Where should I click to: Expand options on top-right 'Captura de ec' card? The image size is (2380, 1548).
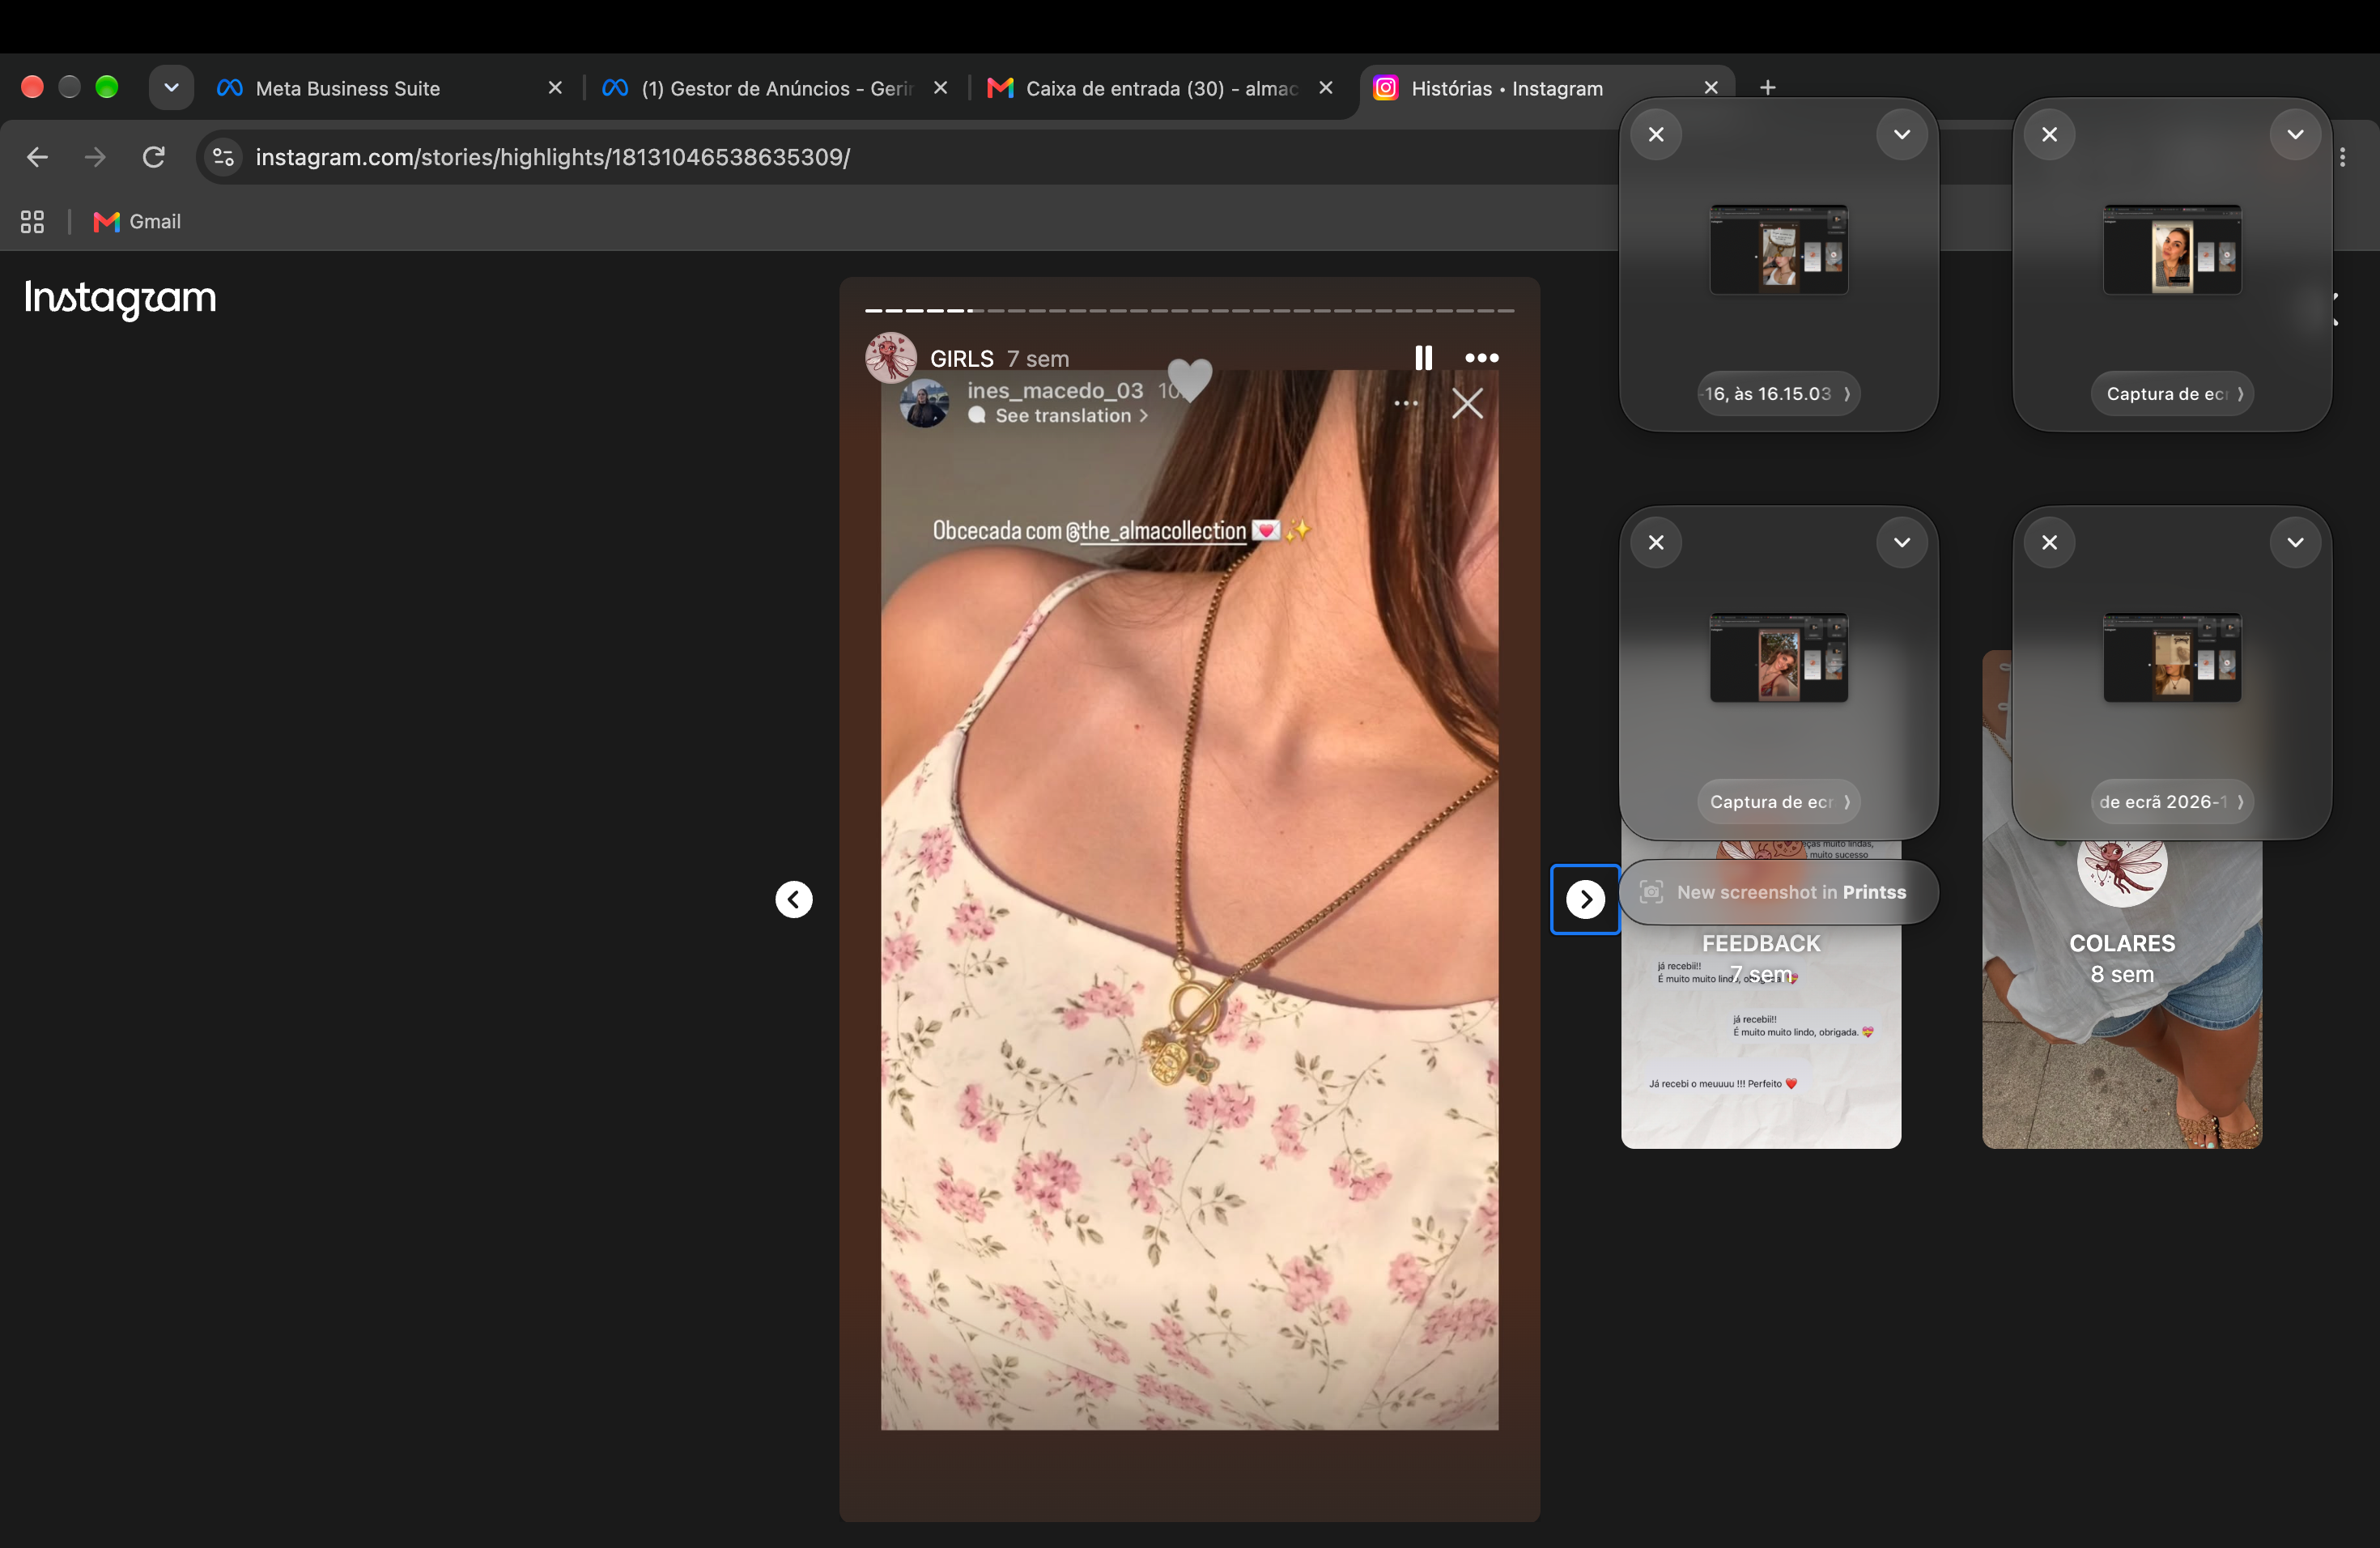[2295, 134]
